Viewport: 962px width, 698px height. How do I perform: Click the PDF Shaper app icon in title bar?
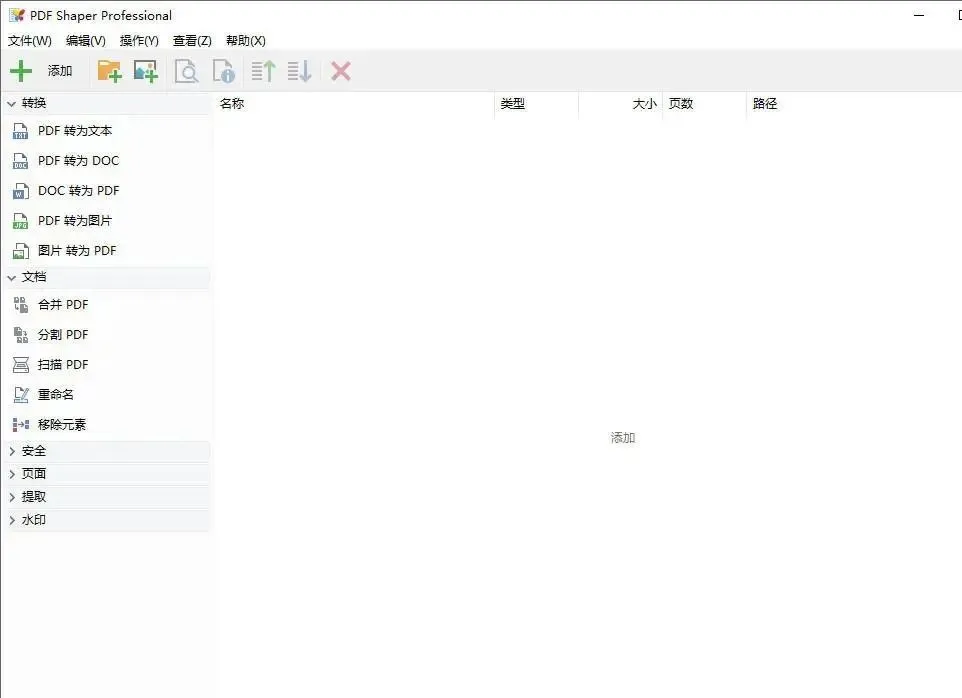pyautogui.click(x=17, y=15)
